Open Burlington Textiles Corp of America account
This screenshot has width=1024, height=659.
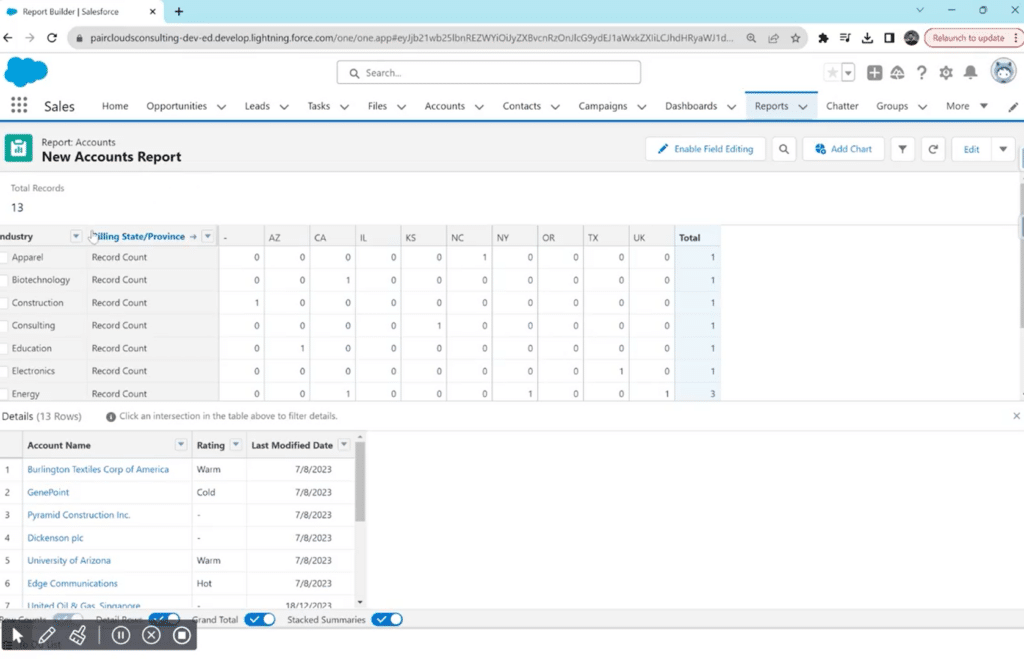click(x=98, y=469)
